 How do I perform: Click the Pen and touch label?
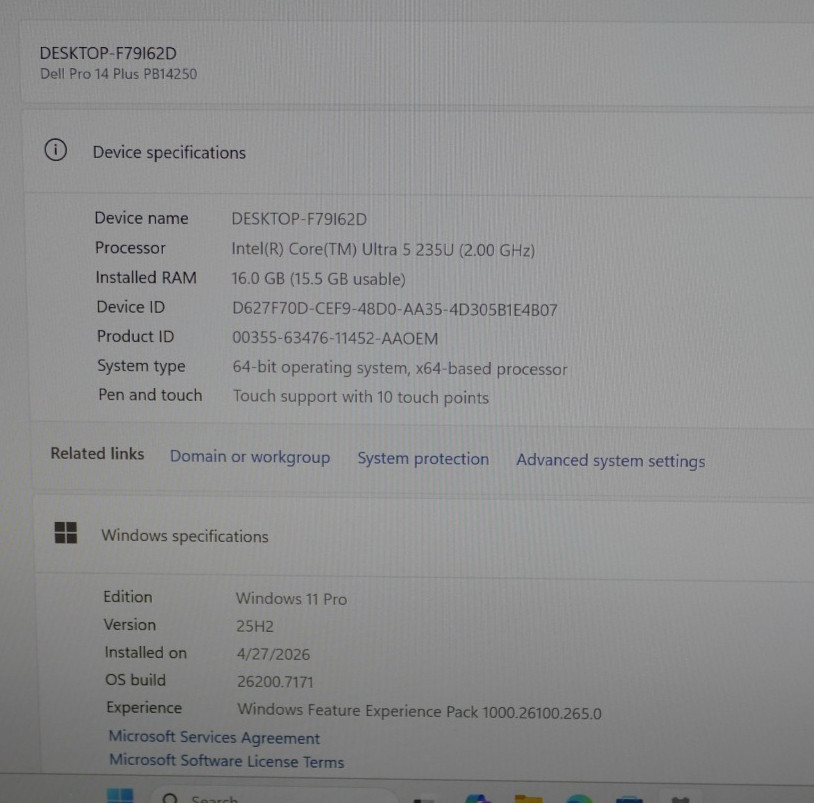[150, 395]
